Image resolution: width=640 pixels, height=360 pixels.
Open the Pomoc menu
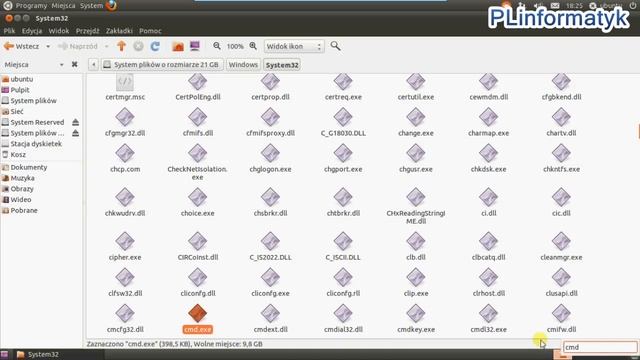150,31
